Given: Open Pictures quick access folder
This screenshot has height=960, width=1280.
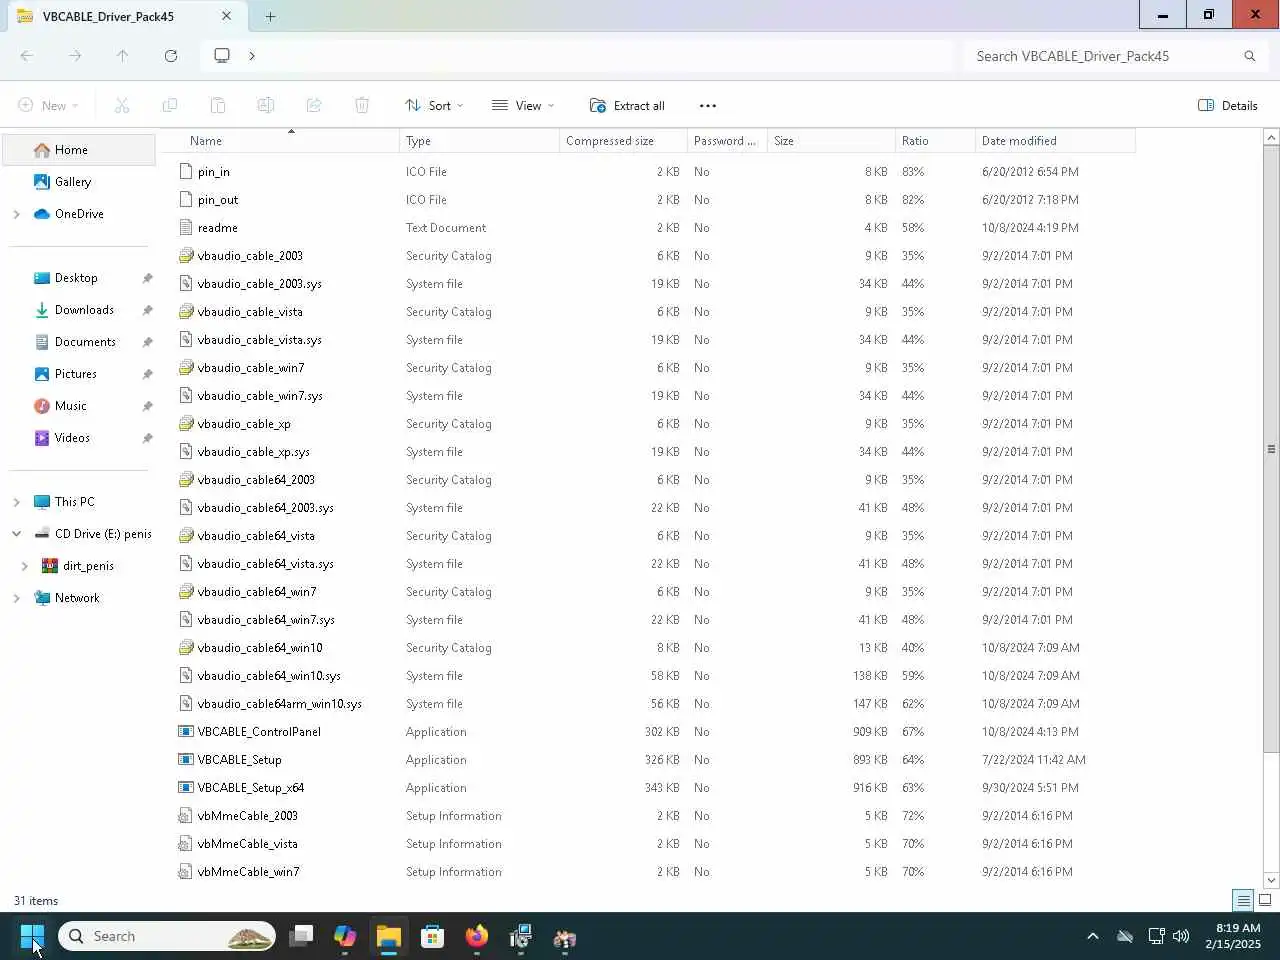Looking at the screenshot, I should coord(78,374).
